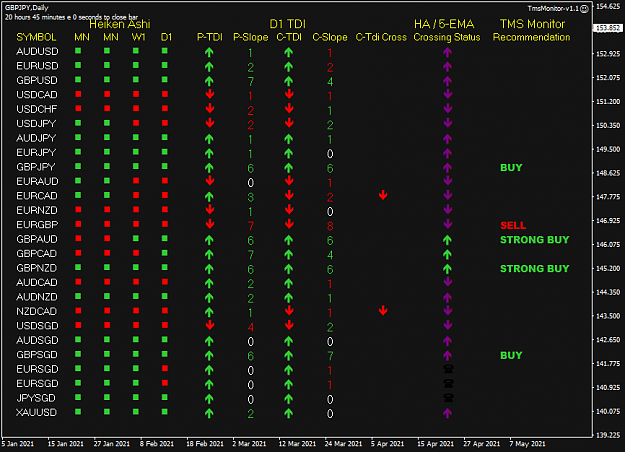625x452 pixels.
Task: Click the green P-TDI up arrow for AUDUSD
Action: click(209, 52)
